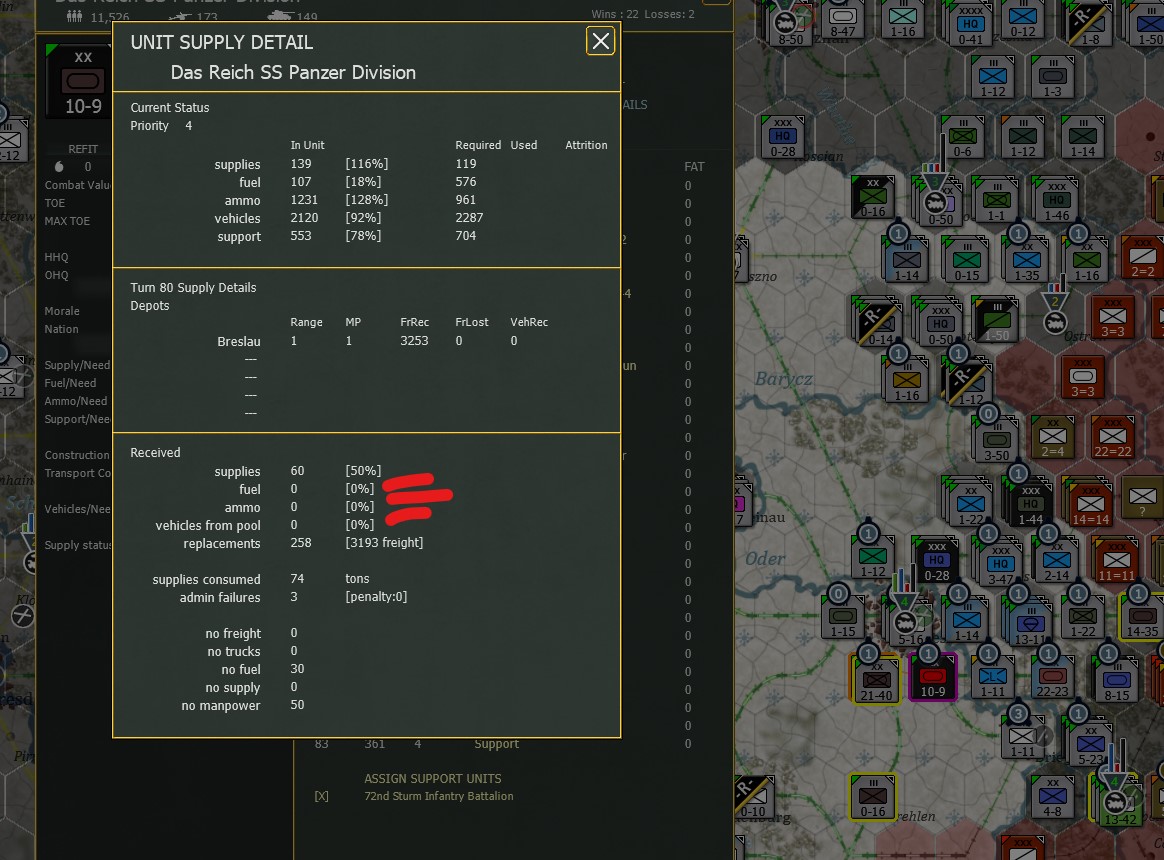
Task: Click the HHQ label in unit panel
Action: pyautogui.click(x=56, y=257)
